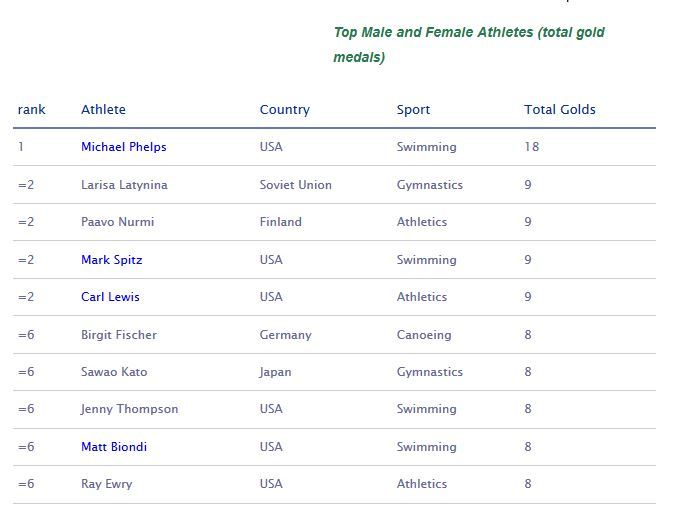Click the Soviet Union country cell

(295, 185)
